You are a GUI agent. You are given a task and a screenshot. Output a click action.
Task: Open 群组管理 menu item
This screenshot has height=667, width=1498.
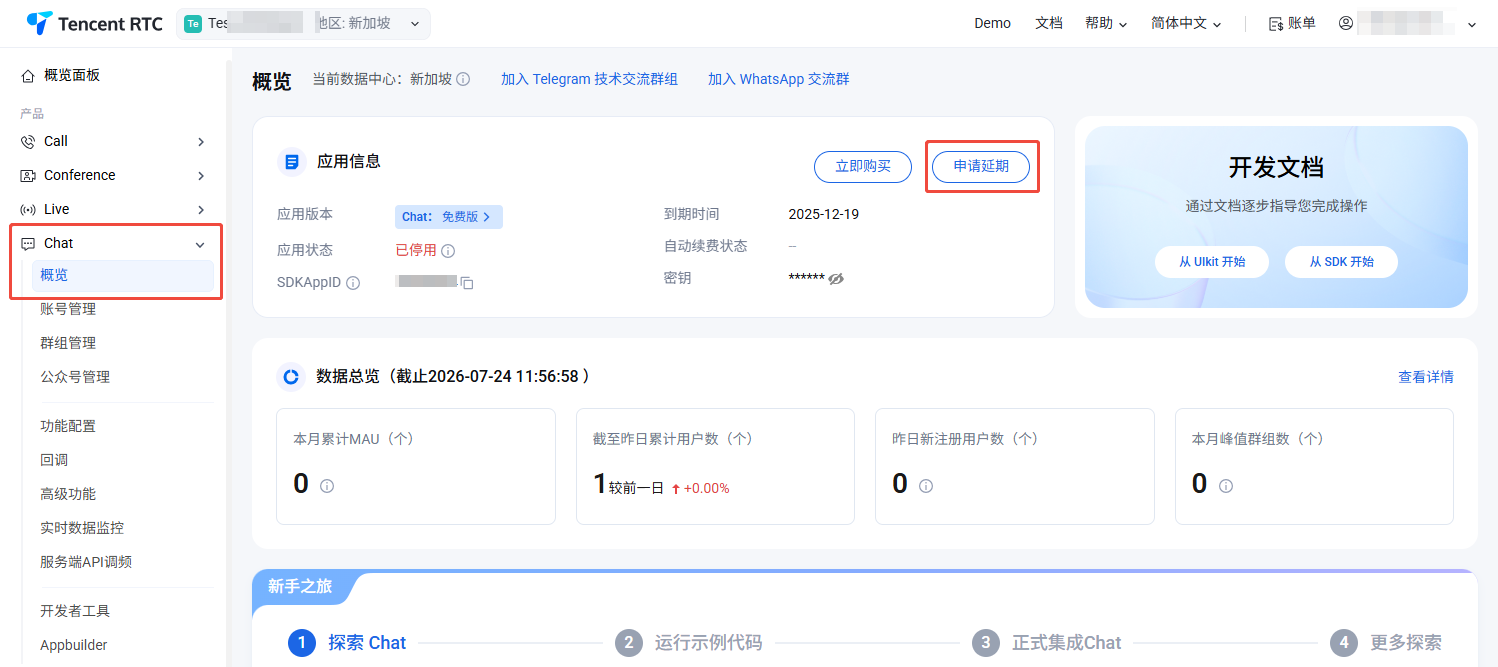(x=68, y=344)
